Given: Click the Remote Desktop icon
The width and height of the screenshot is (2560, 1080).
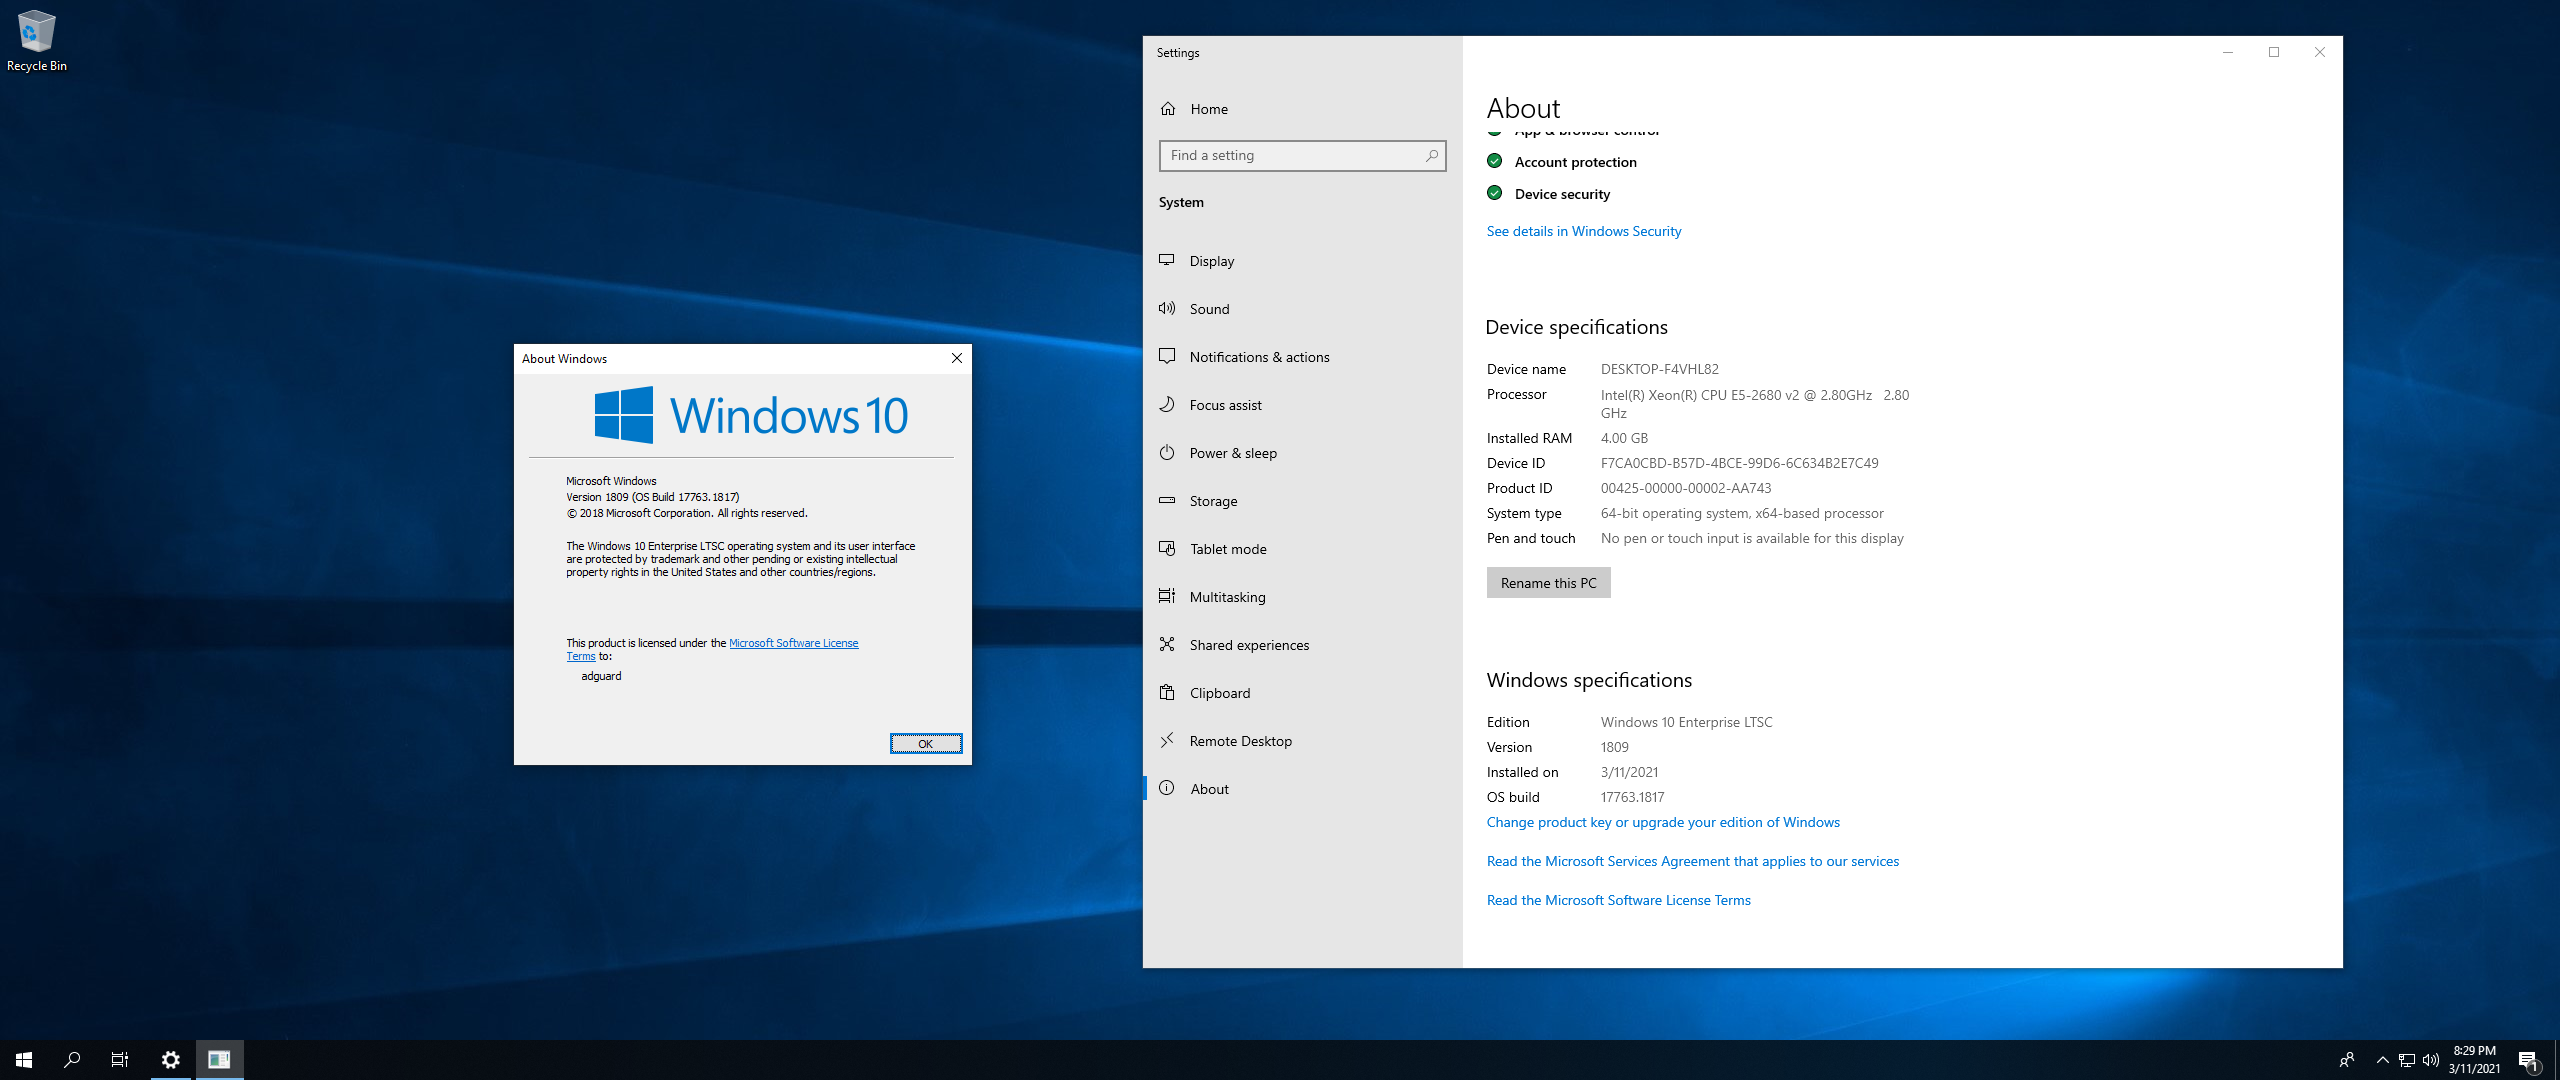Looking at the screenshot, I should [x=1167, y=740].
